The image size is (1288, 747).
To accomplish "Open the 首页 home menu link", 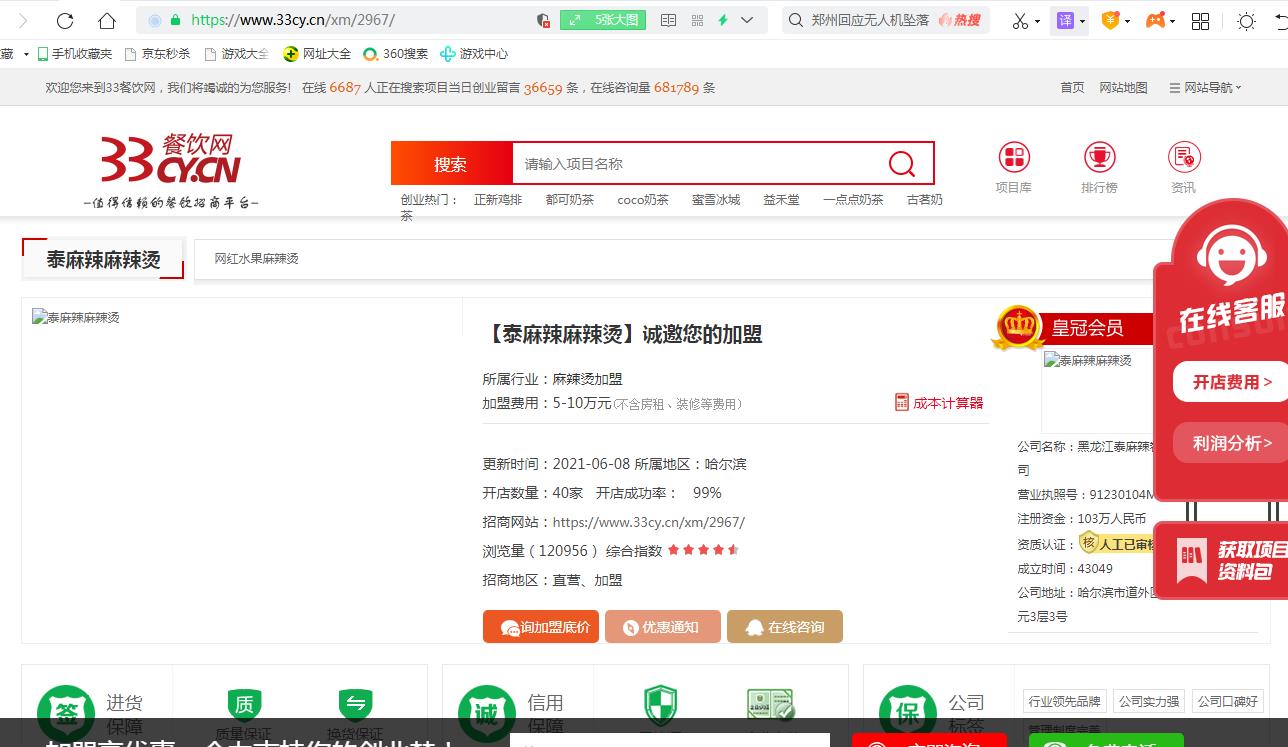I will point(1072,88).
